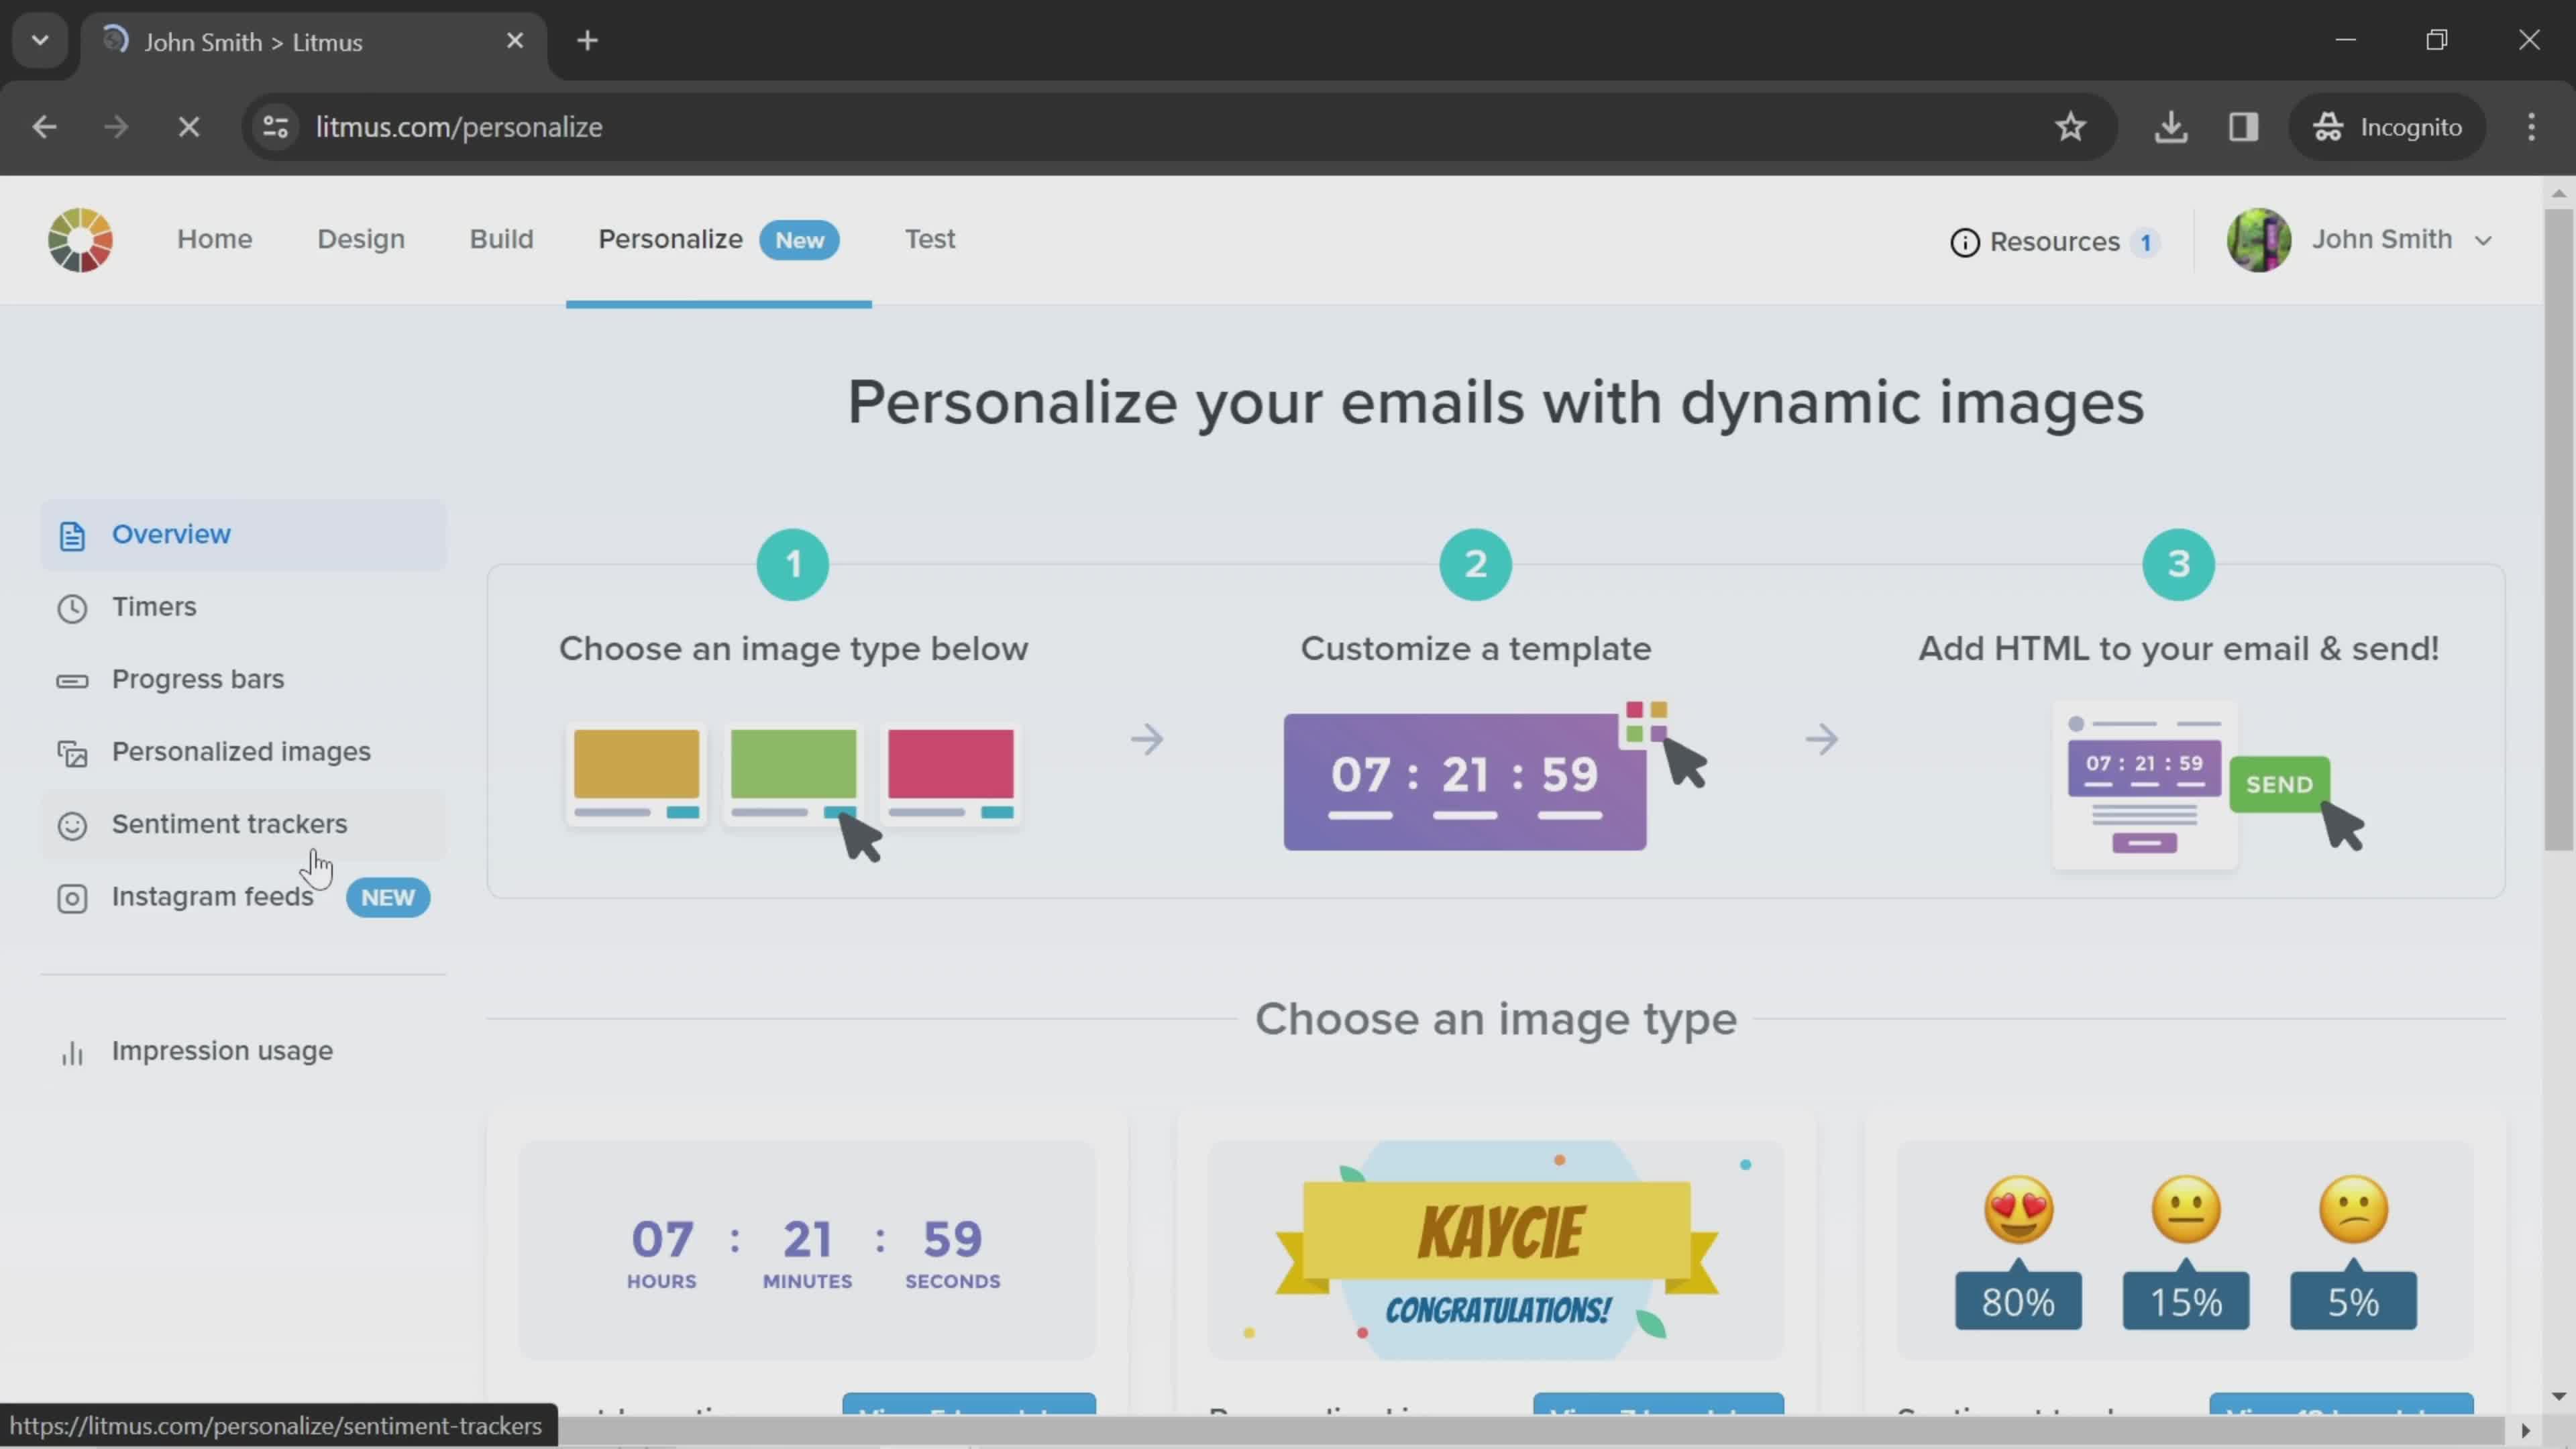
Task: Select the Litmus logo home icon
Action: click(80, 239)
